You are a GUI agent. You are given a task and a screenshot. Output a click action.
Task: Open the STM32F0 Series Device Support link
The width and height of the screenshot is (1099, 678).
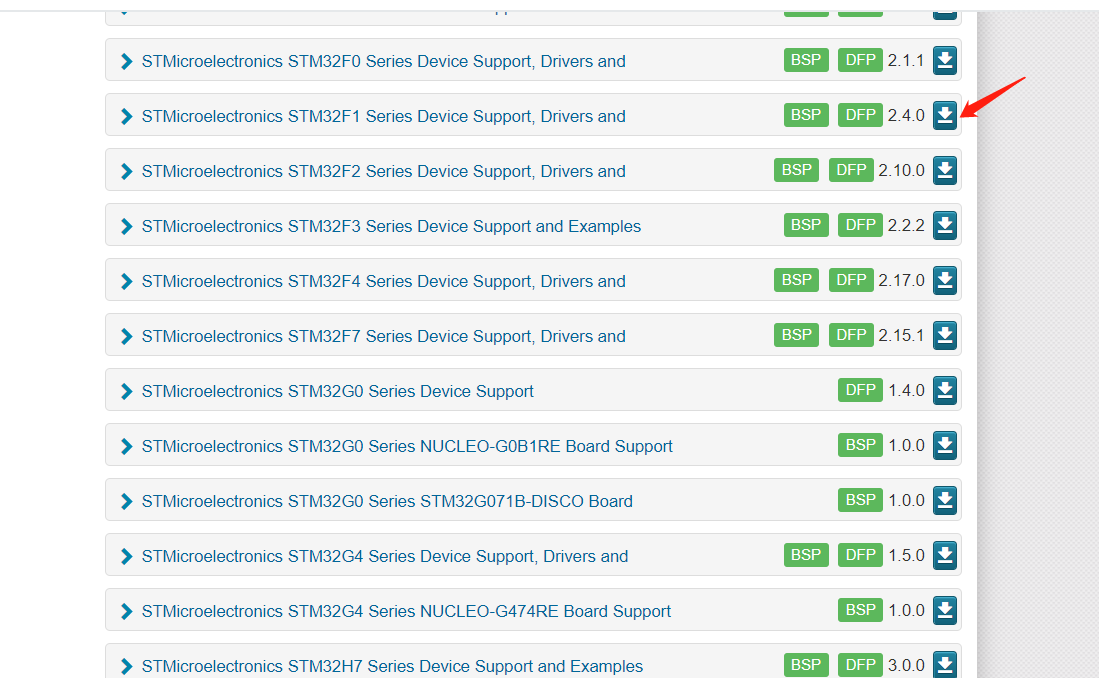coord(383,62)
